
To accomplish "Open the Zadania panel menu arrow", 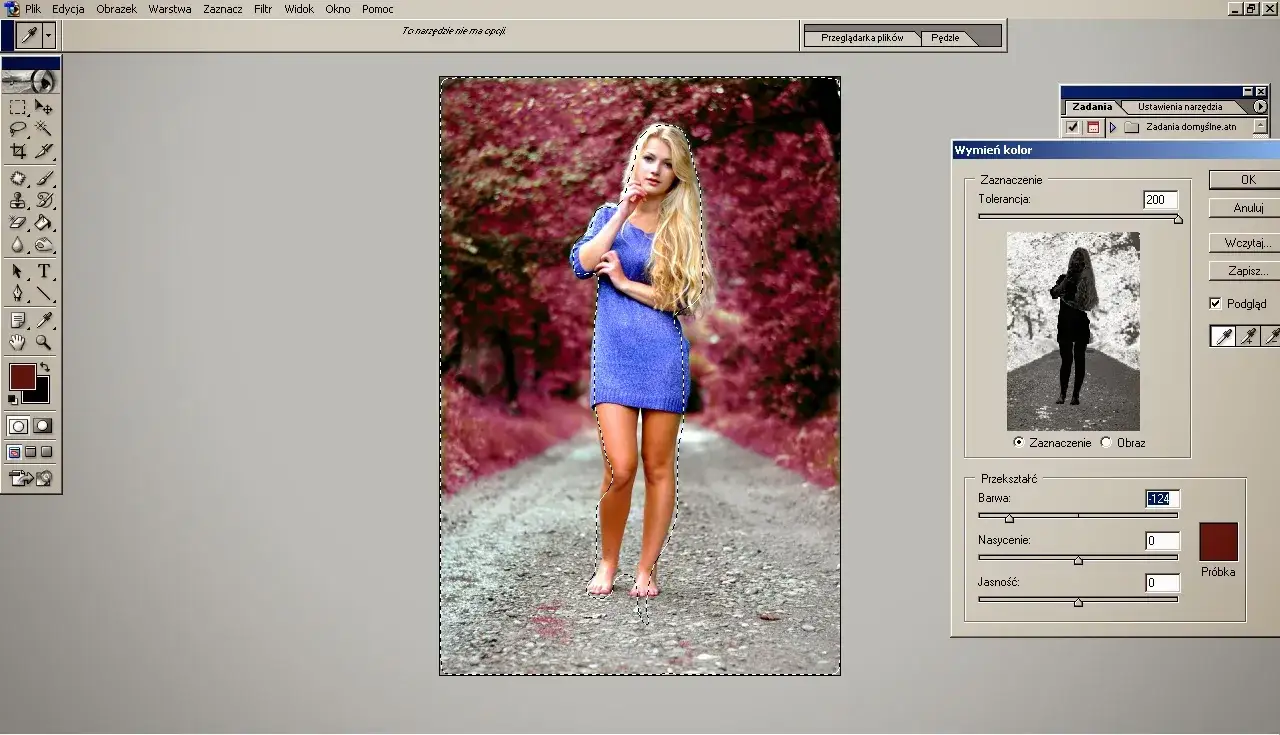I will [1259, 105].
